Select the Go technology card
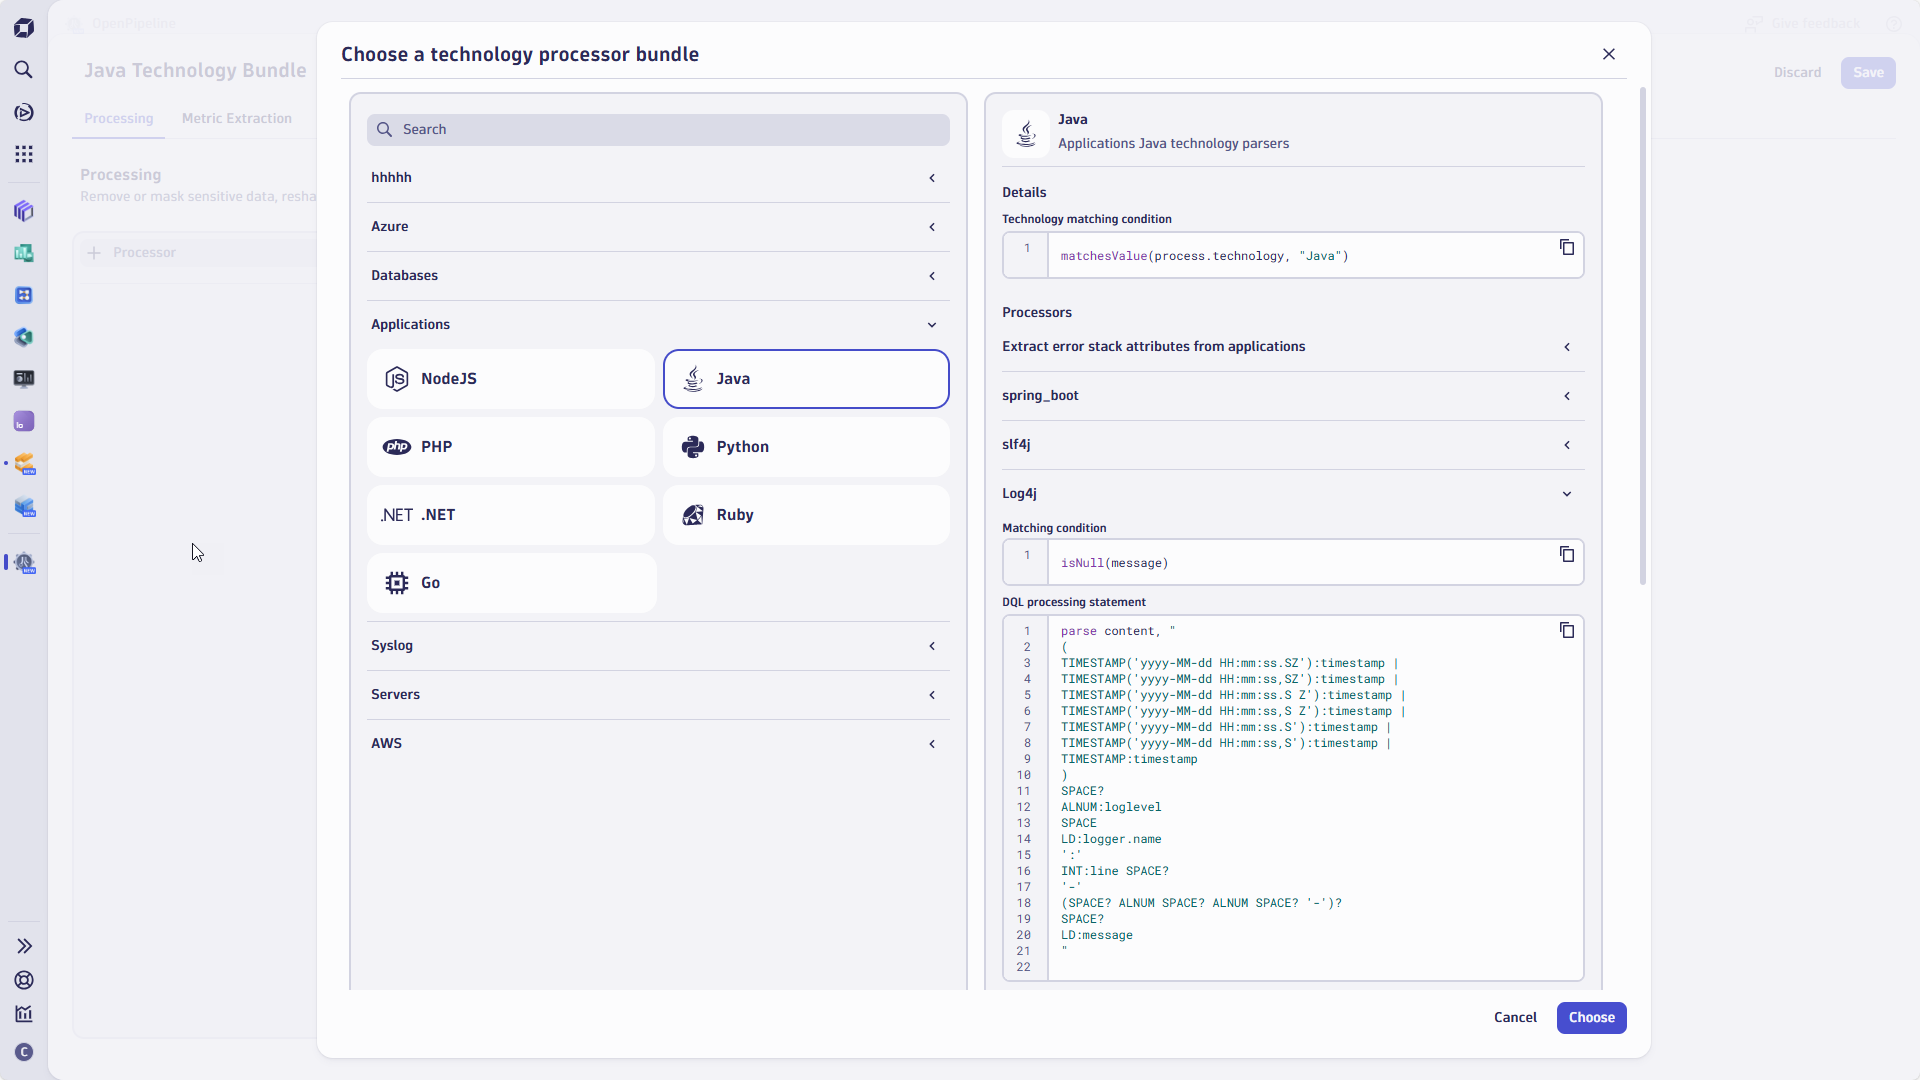The width and height of the screenshot is (1920, 1080). coord(512,582)
